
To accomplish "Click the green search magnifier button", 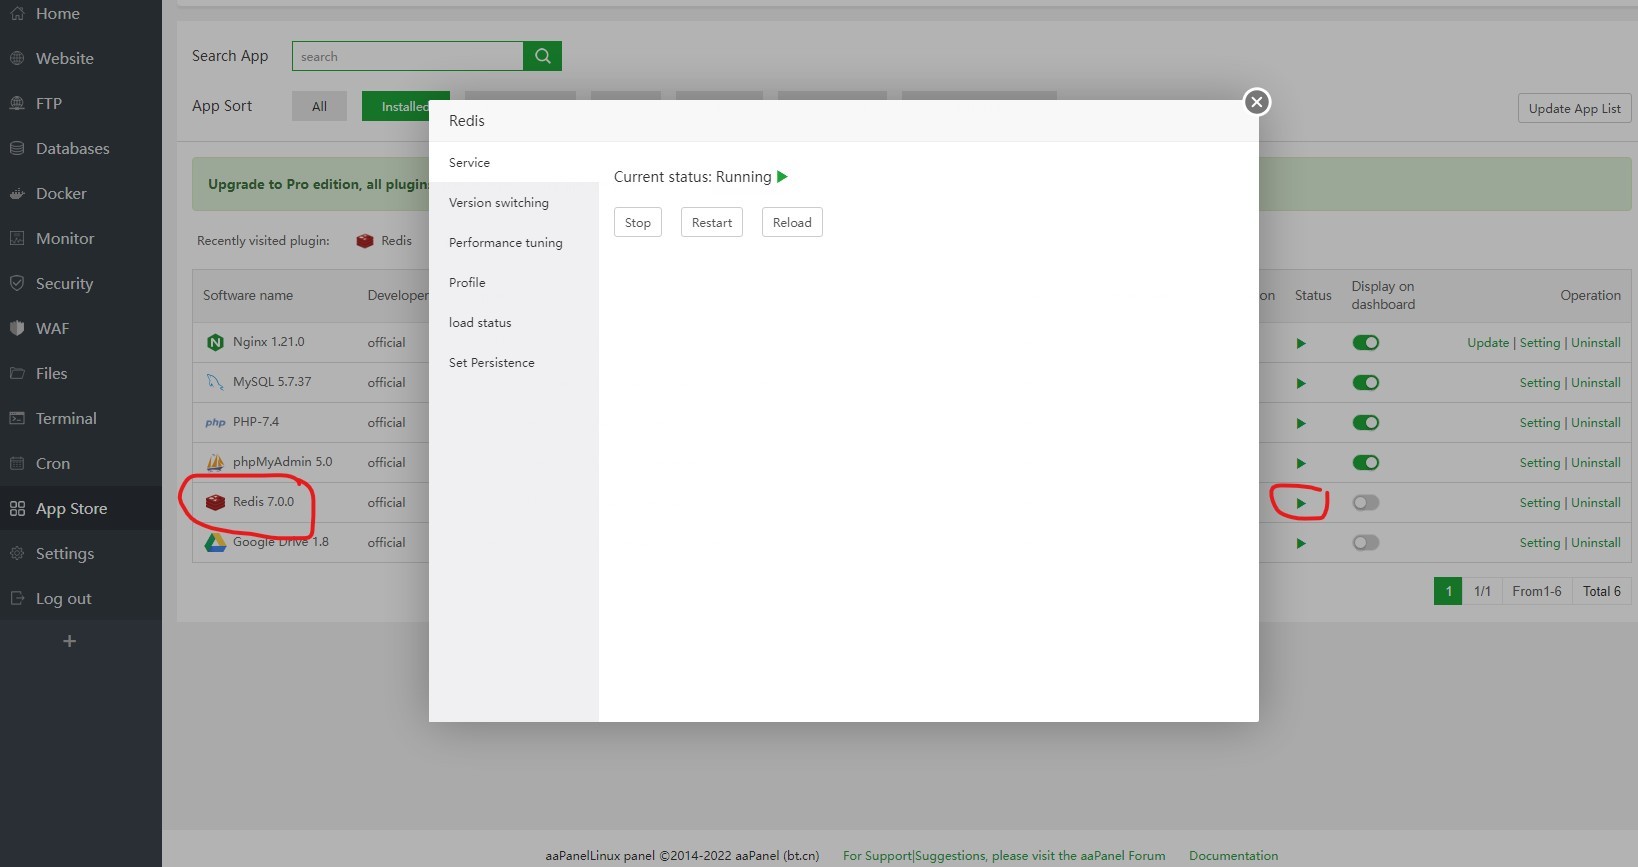I will click(x=543, y=56).
